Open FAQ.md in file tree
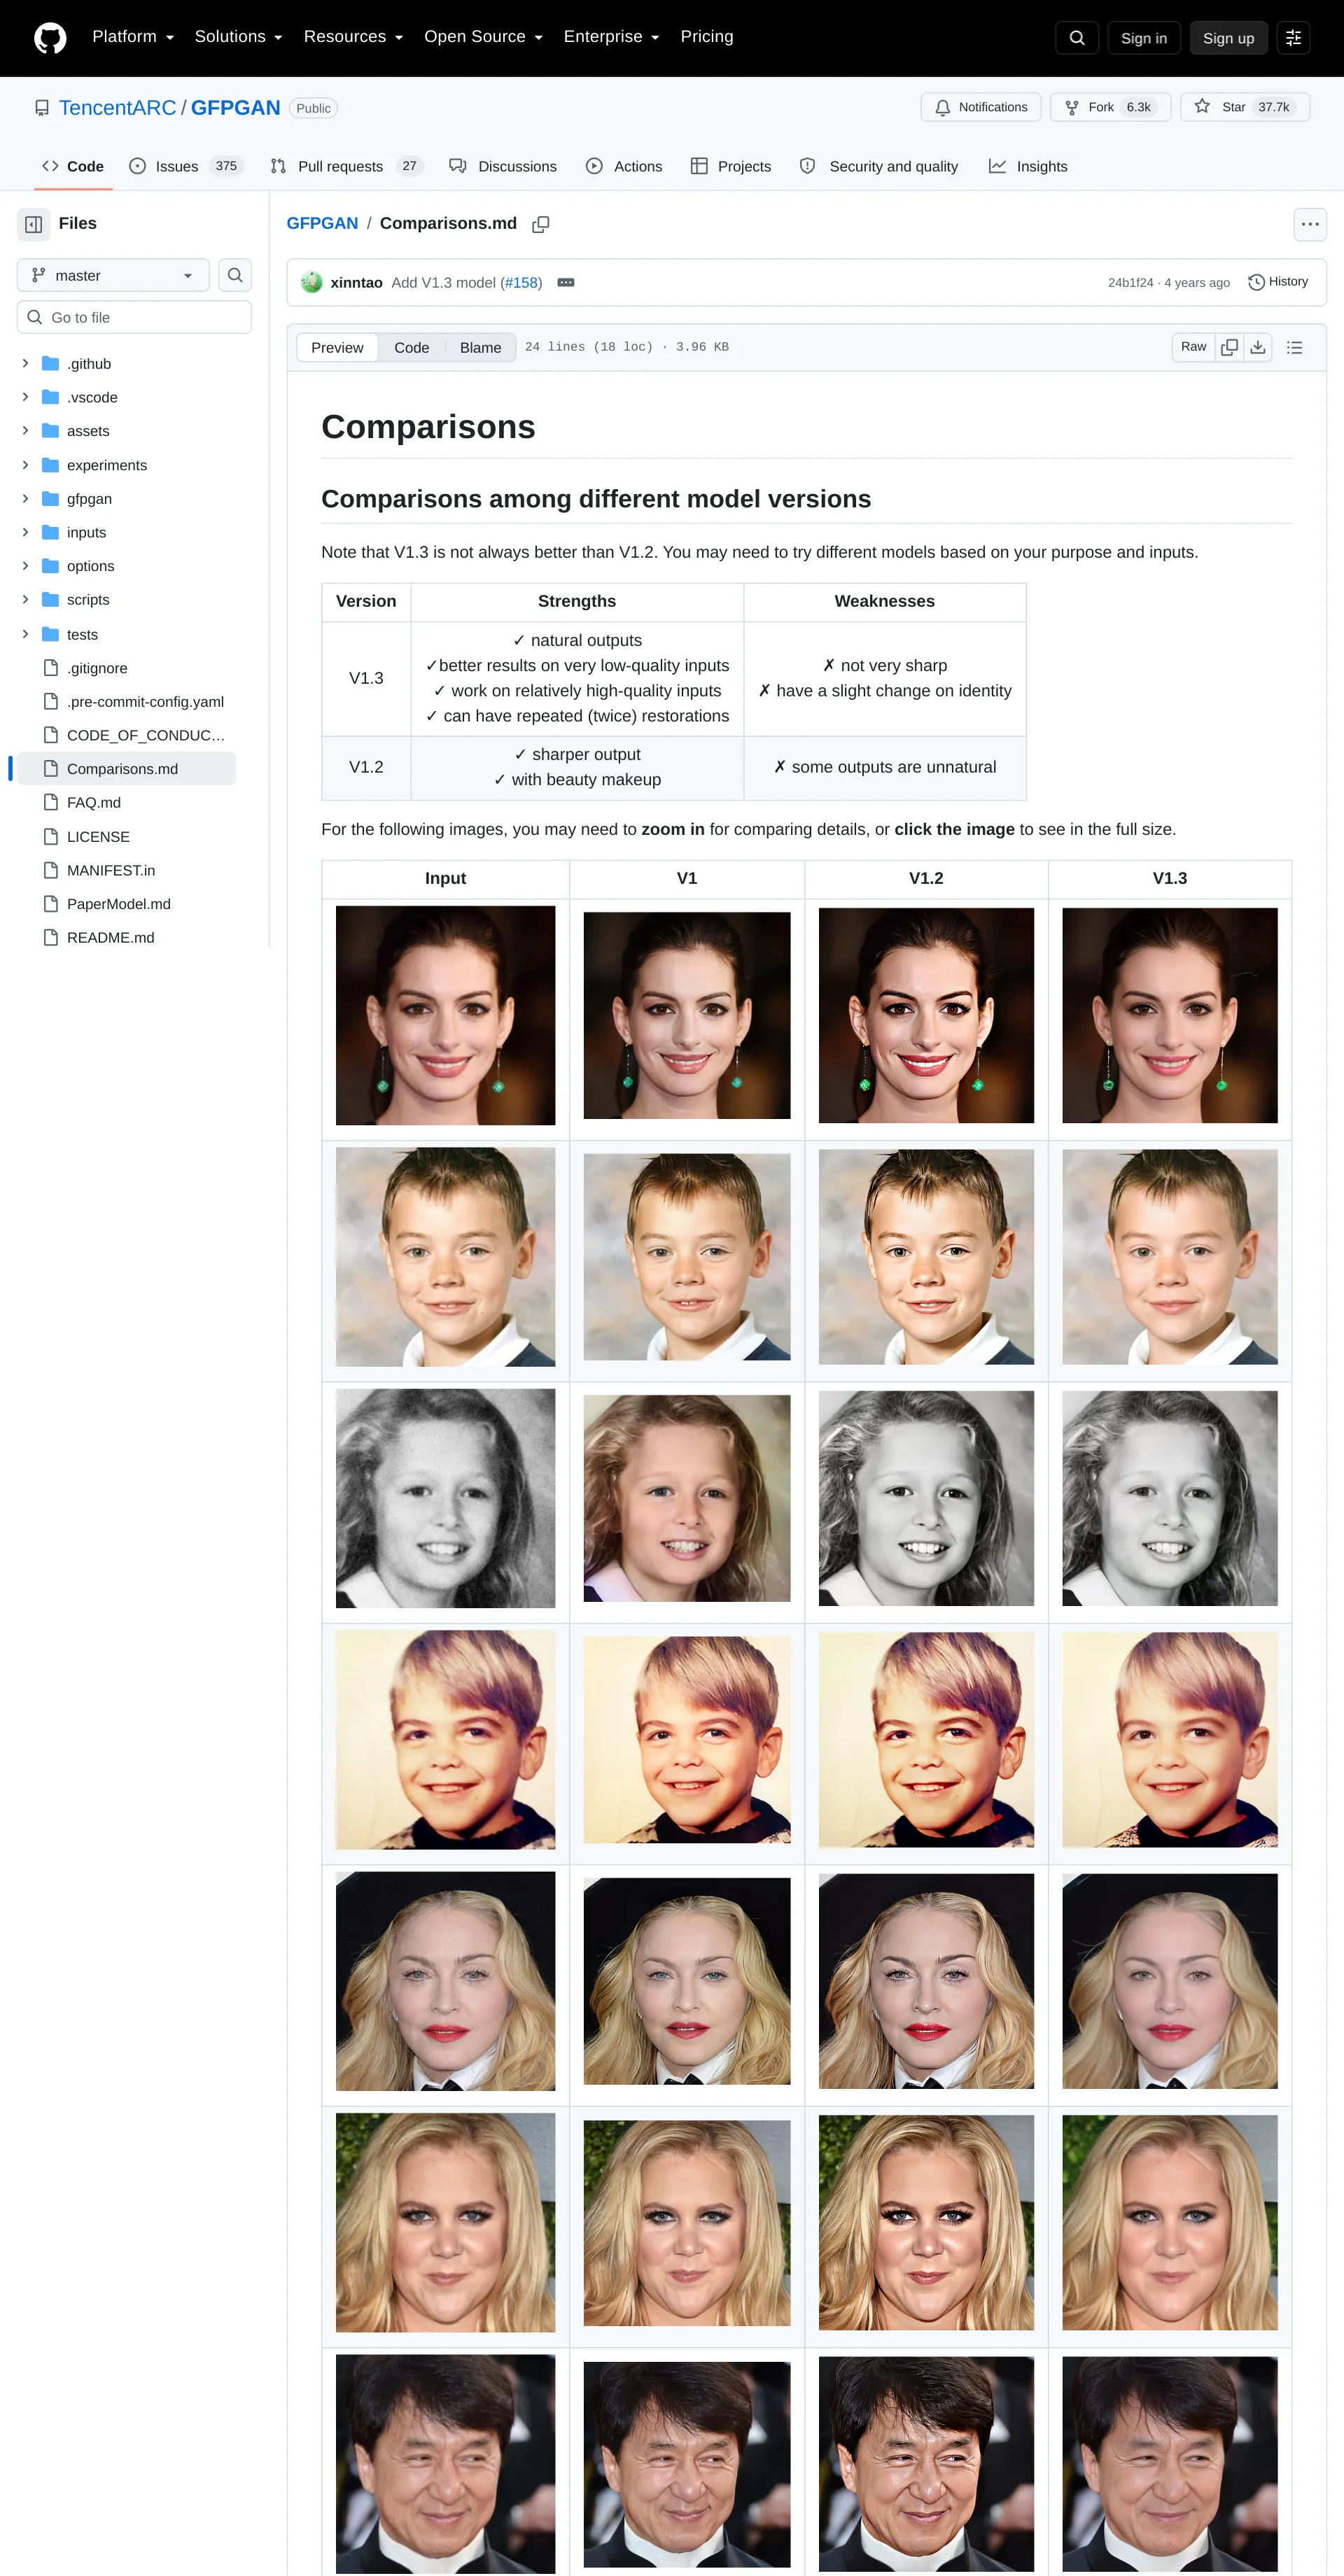This screenshot has height=2576, width=1344. pyautogui.click(x=94, y=802)
